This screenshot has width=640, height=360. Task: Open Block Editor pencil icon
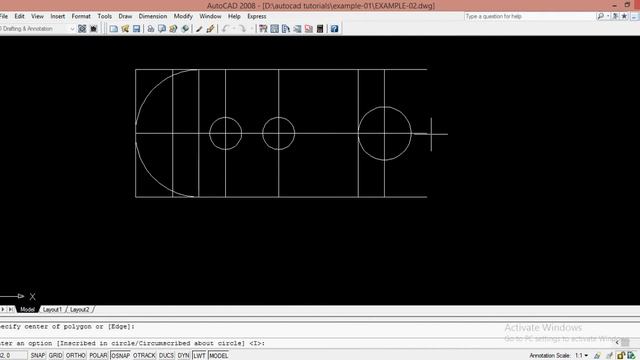tap(211, 29)
